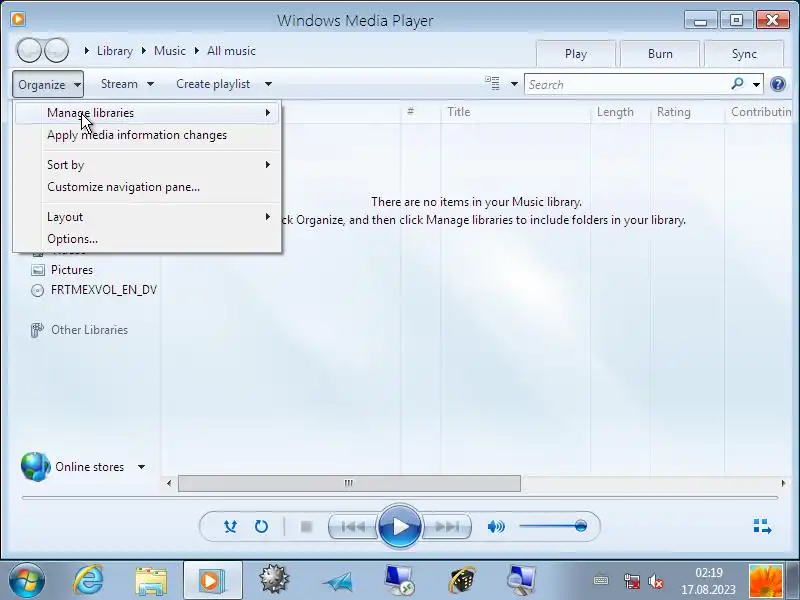Open Windows Explorer from the taskbar
This screenshot has height=600, width=800.
tap(151, 581)
